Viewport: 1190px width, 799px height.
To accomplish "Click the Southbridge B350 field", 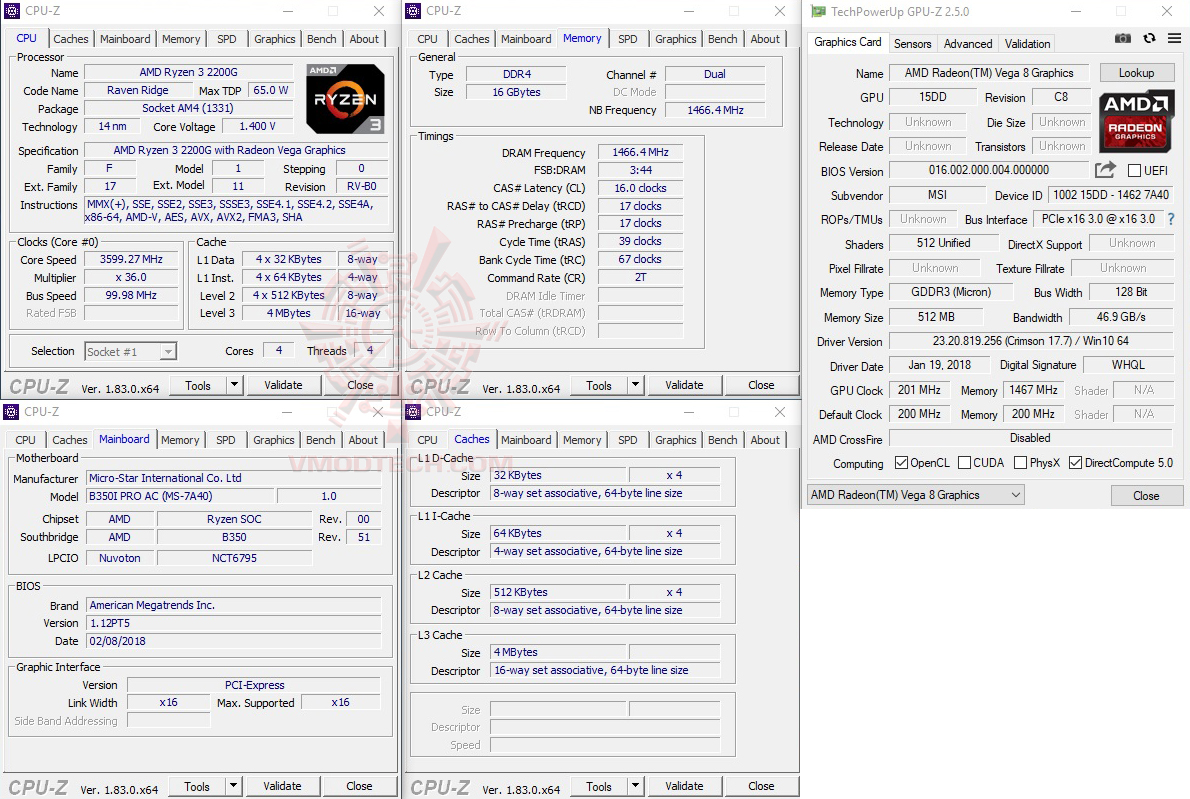I will click(234, 537).
